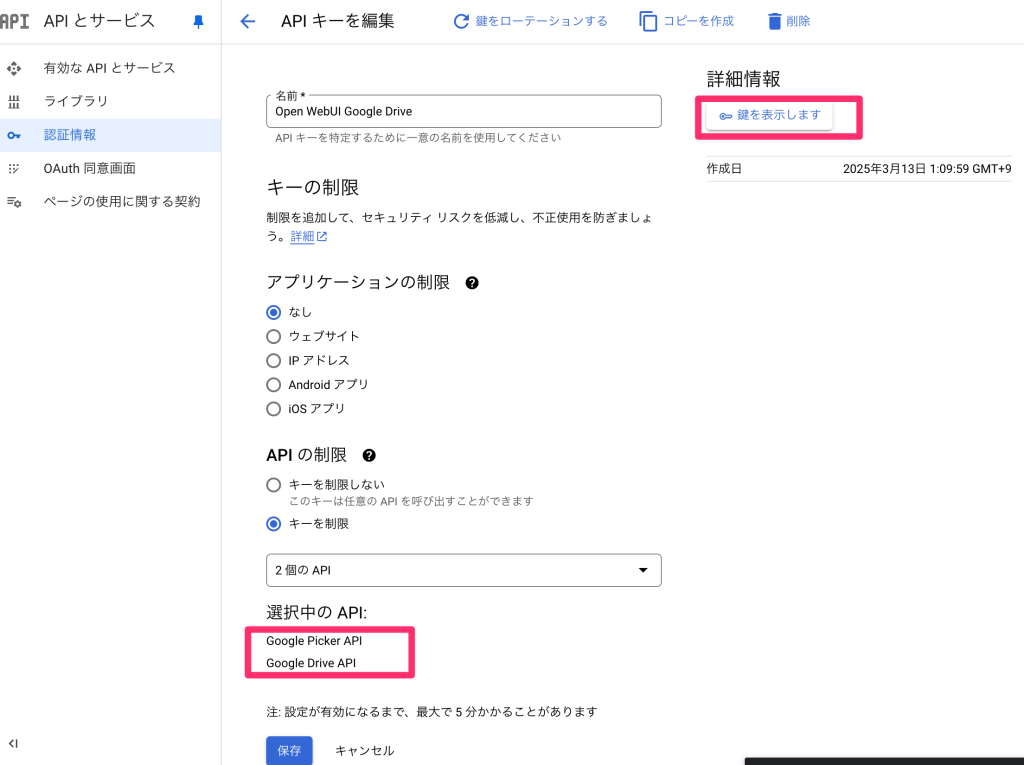Select the Android アプリ restriction

click(274, 385)
